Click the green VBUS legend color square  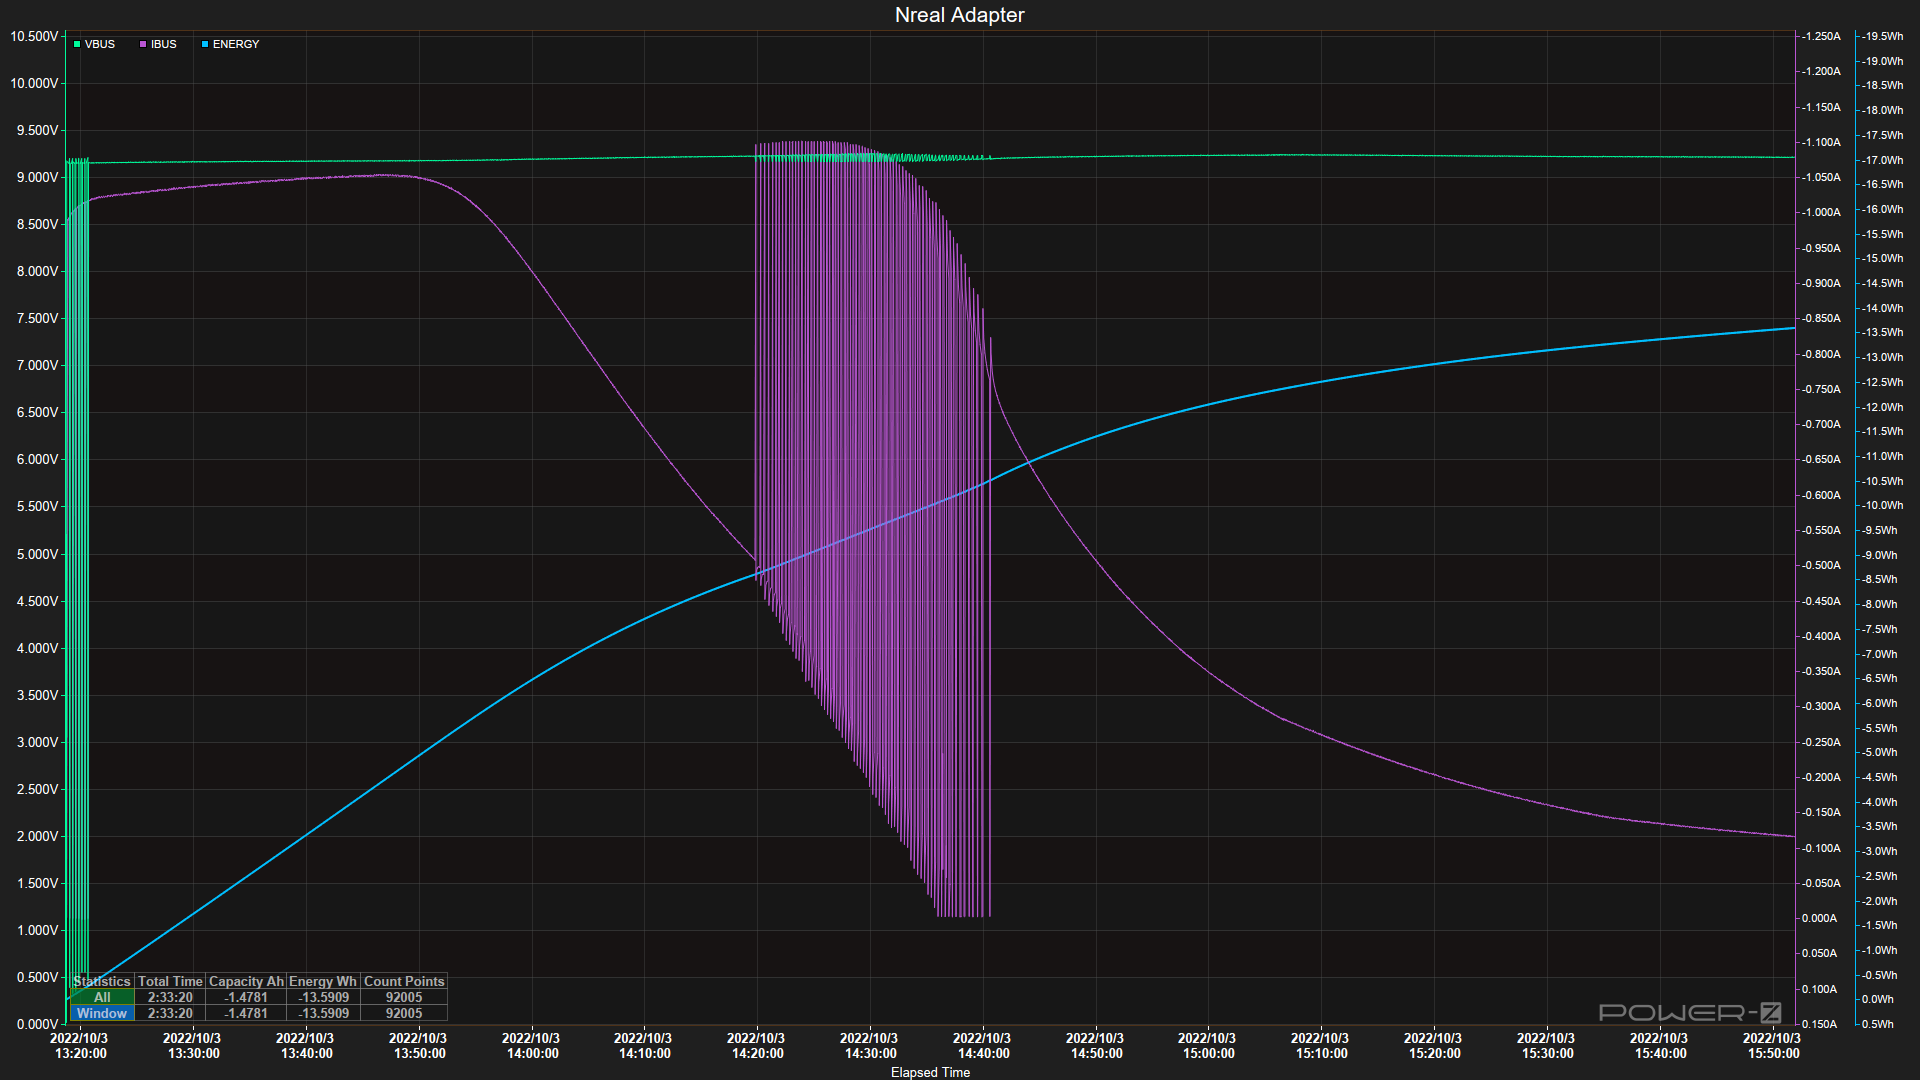point(77,45)
